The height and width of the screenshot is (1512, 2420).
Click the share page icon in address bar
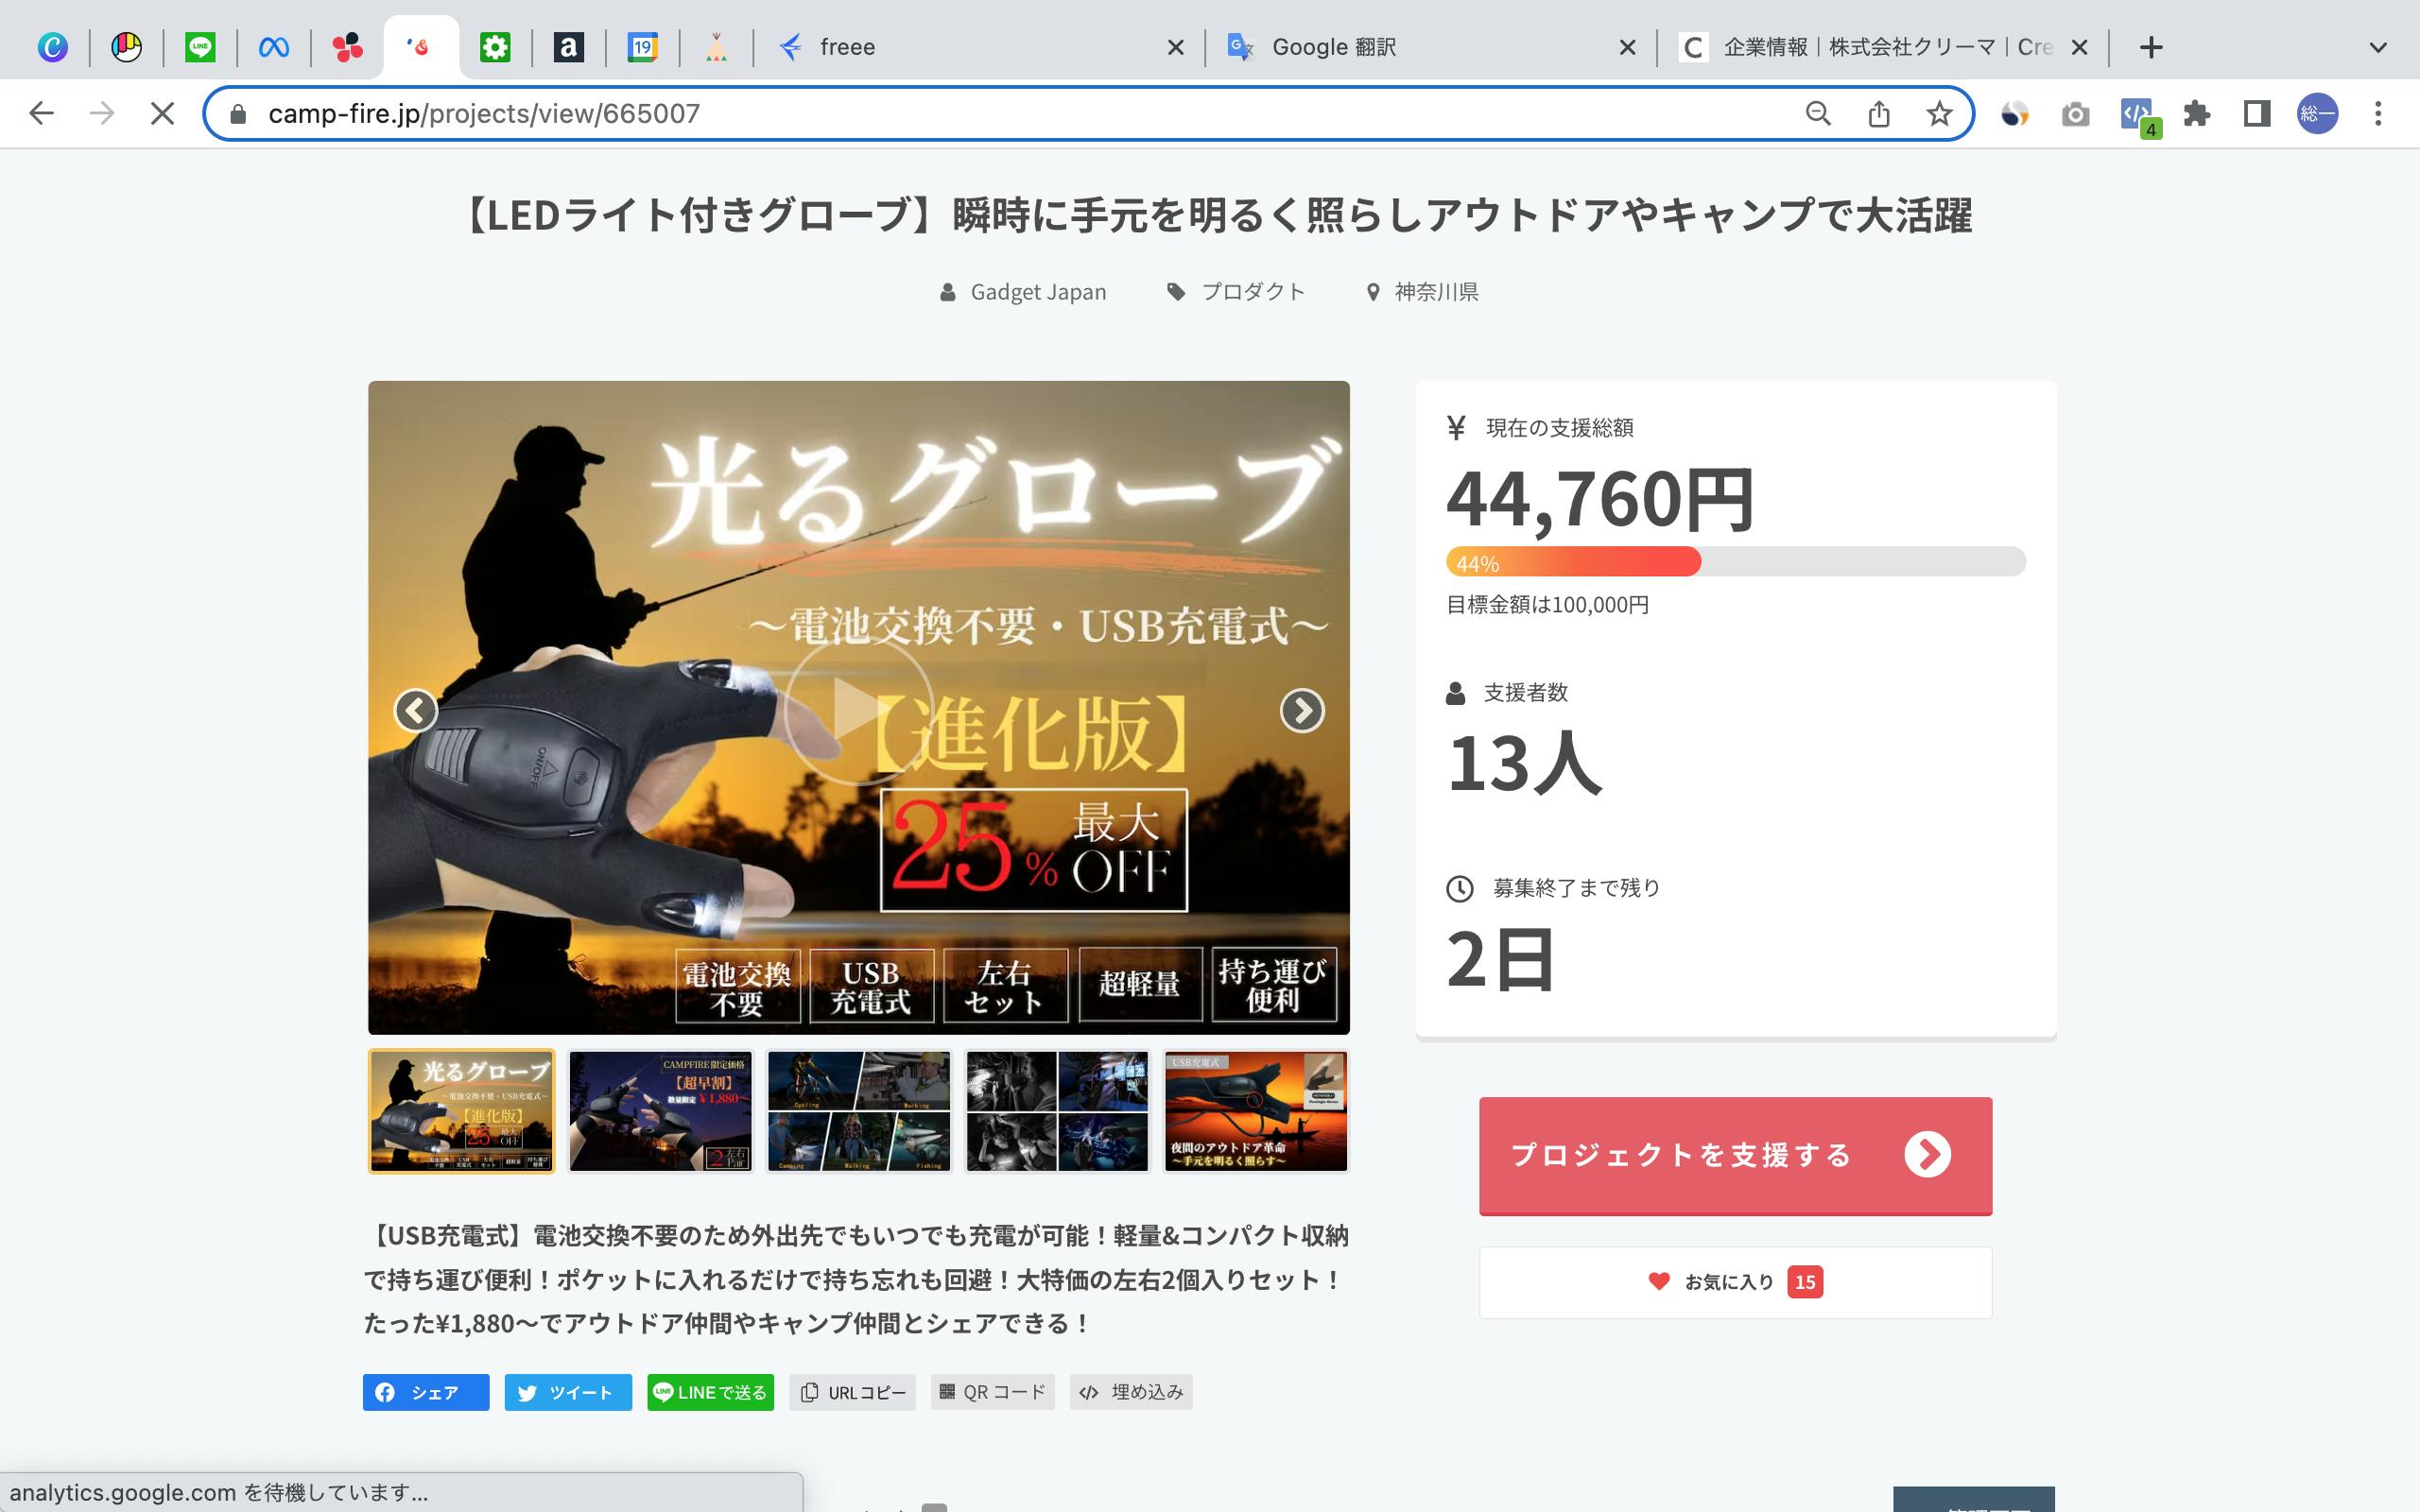(x=1879, y=114)
